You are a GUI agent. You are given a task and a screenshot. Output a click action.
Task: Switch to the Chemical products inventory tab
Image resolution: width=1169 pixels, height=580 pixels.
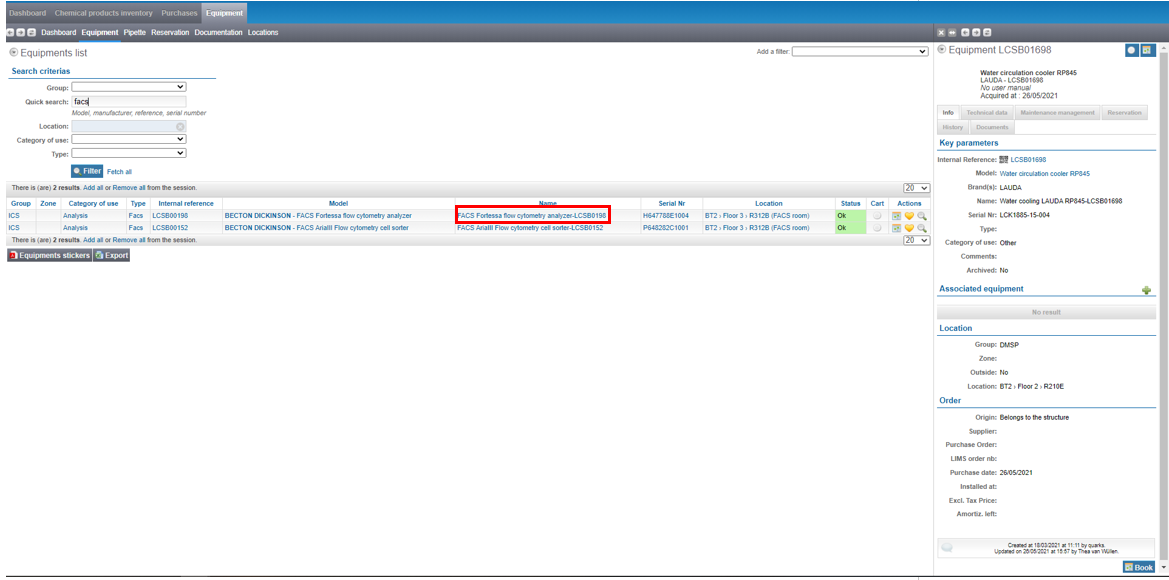point(104,13)
